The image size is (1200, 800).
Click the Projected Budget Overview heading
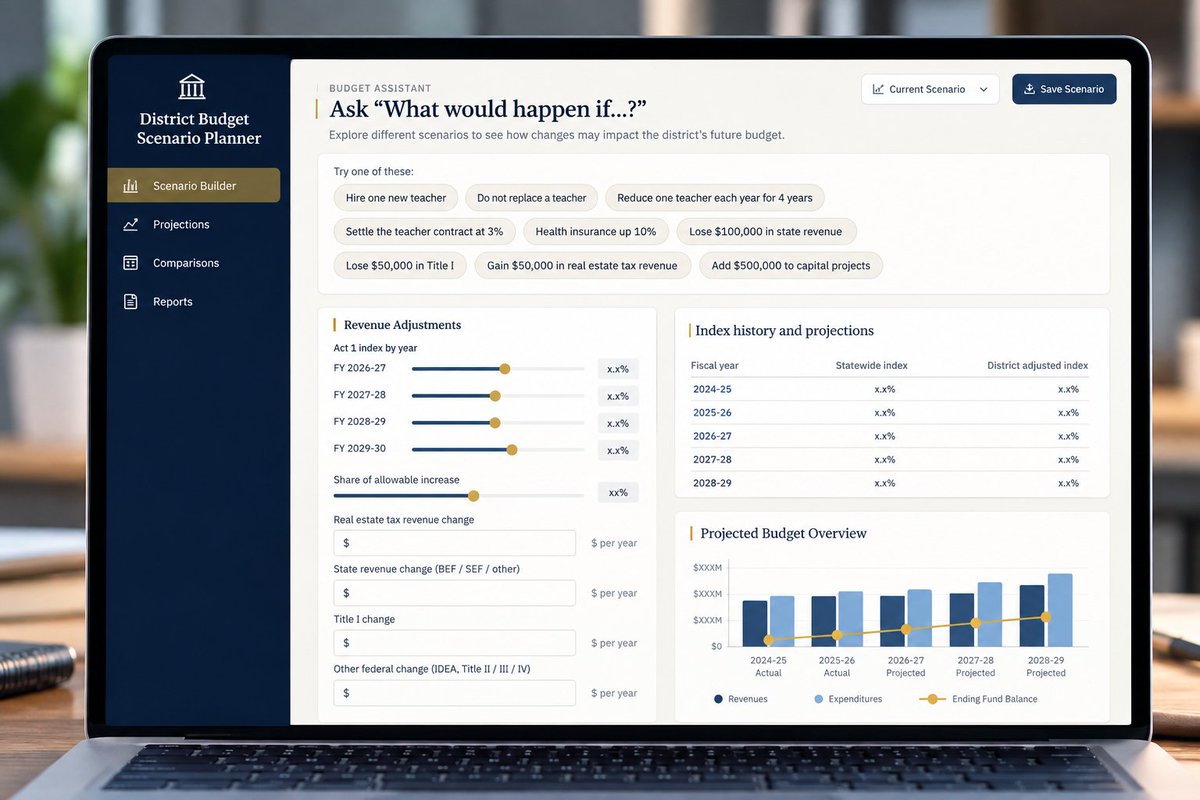pyautogui.click(x=783, y=534)
